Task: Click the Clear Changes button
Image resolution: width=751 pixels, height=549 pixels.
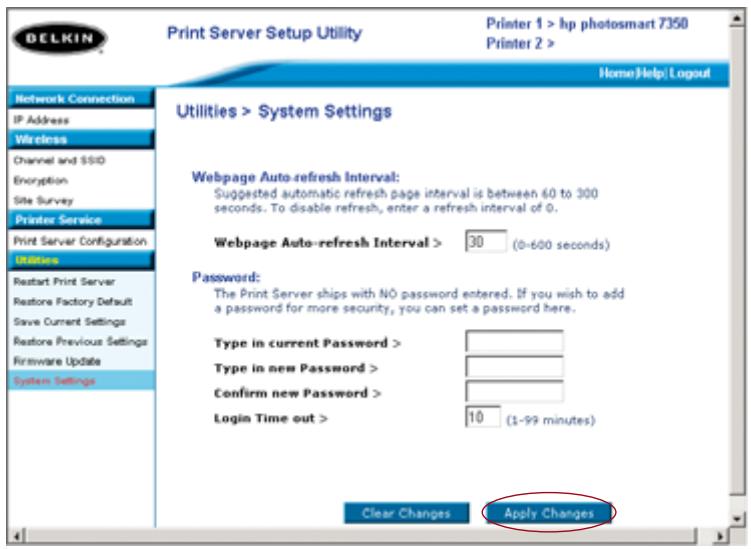Action: coord(407,513)
